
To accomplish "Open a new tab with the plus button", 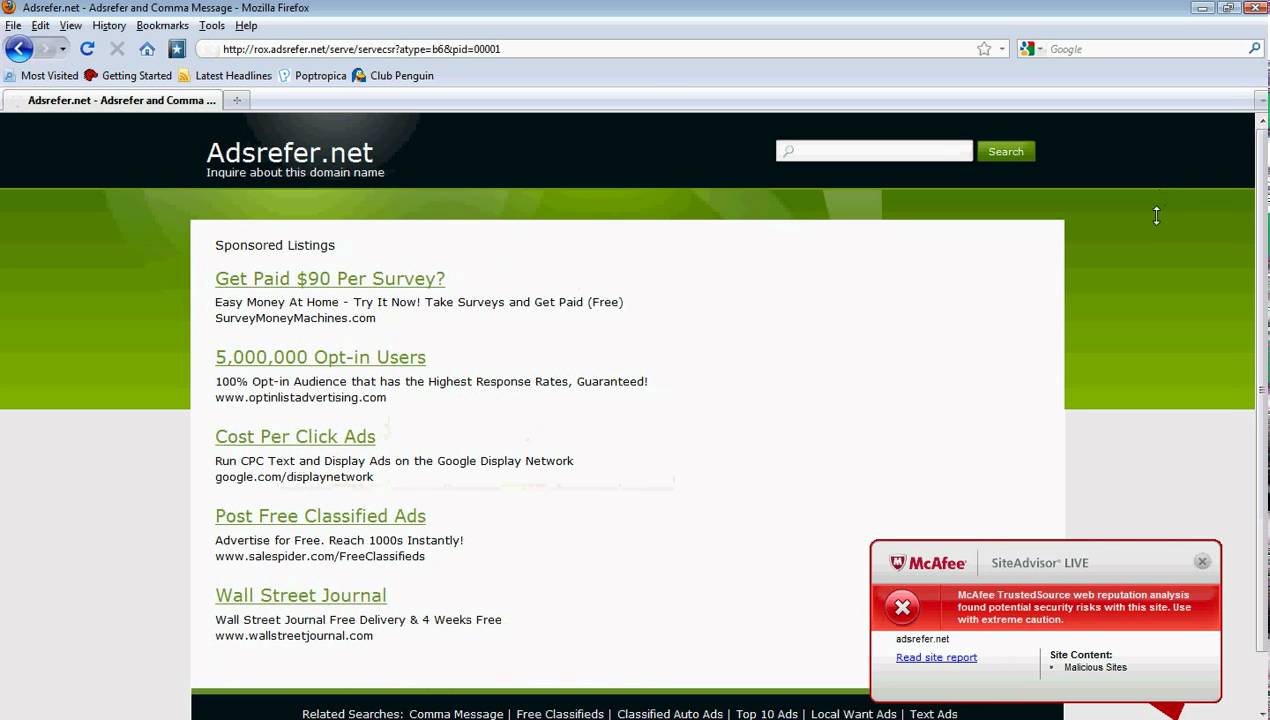I will coord(237,100).
